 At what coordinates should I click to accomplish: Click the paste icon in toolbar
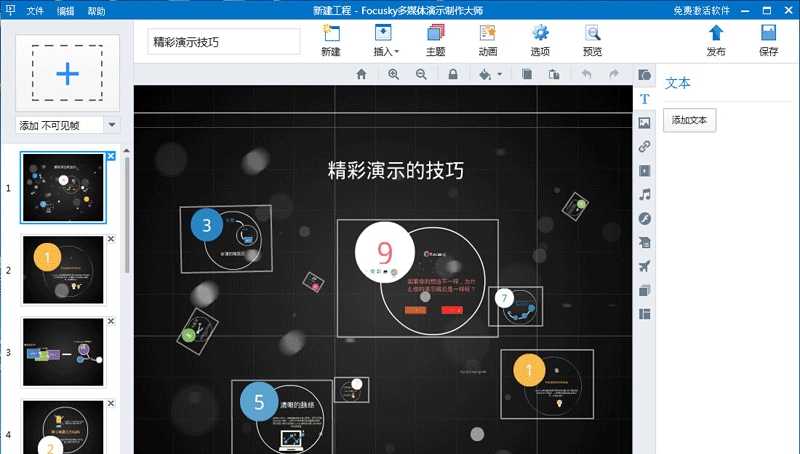pos(554,74)
